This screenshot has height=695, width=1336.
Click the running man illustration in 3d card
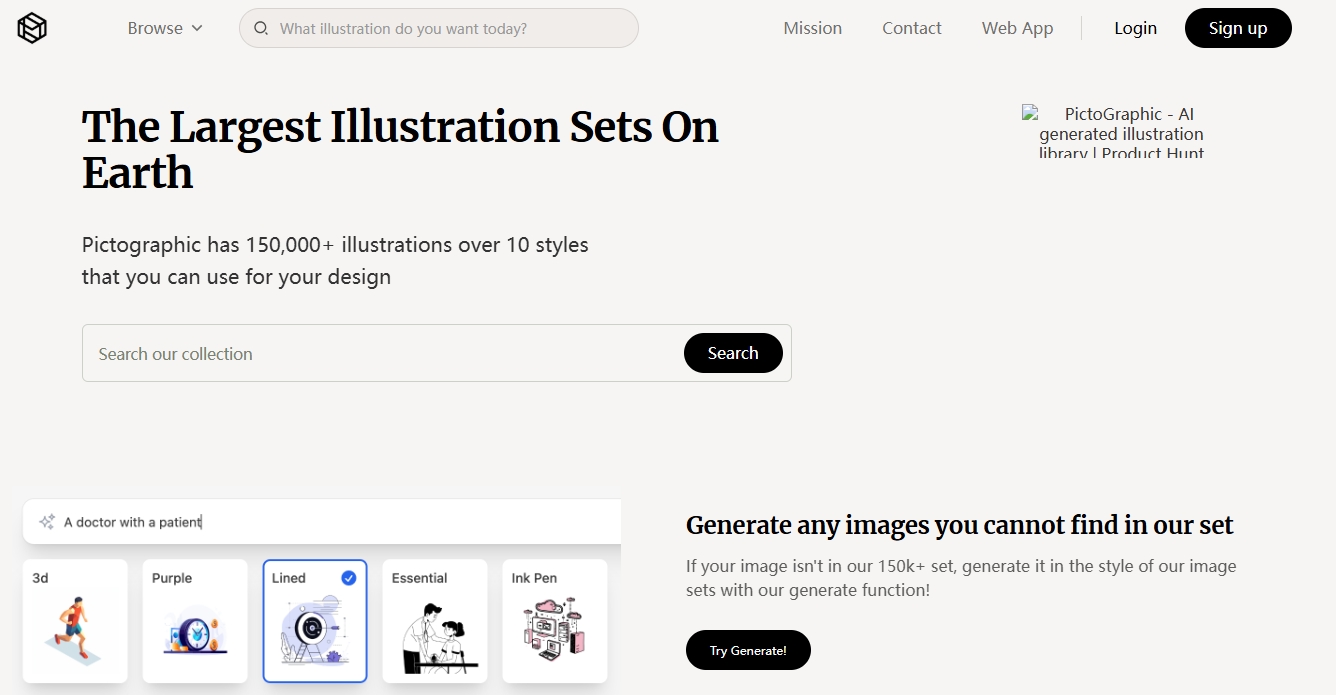point(75,630)
